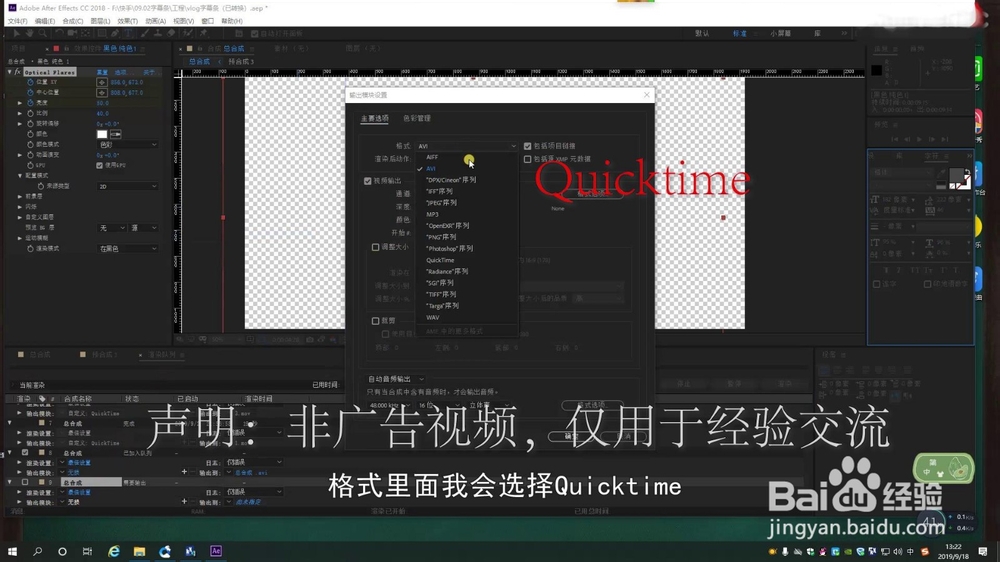Select the Zoom magnifier tool

click(x=42, y=33)
